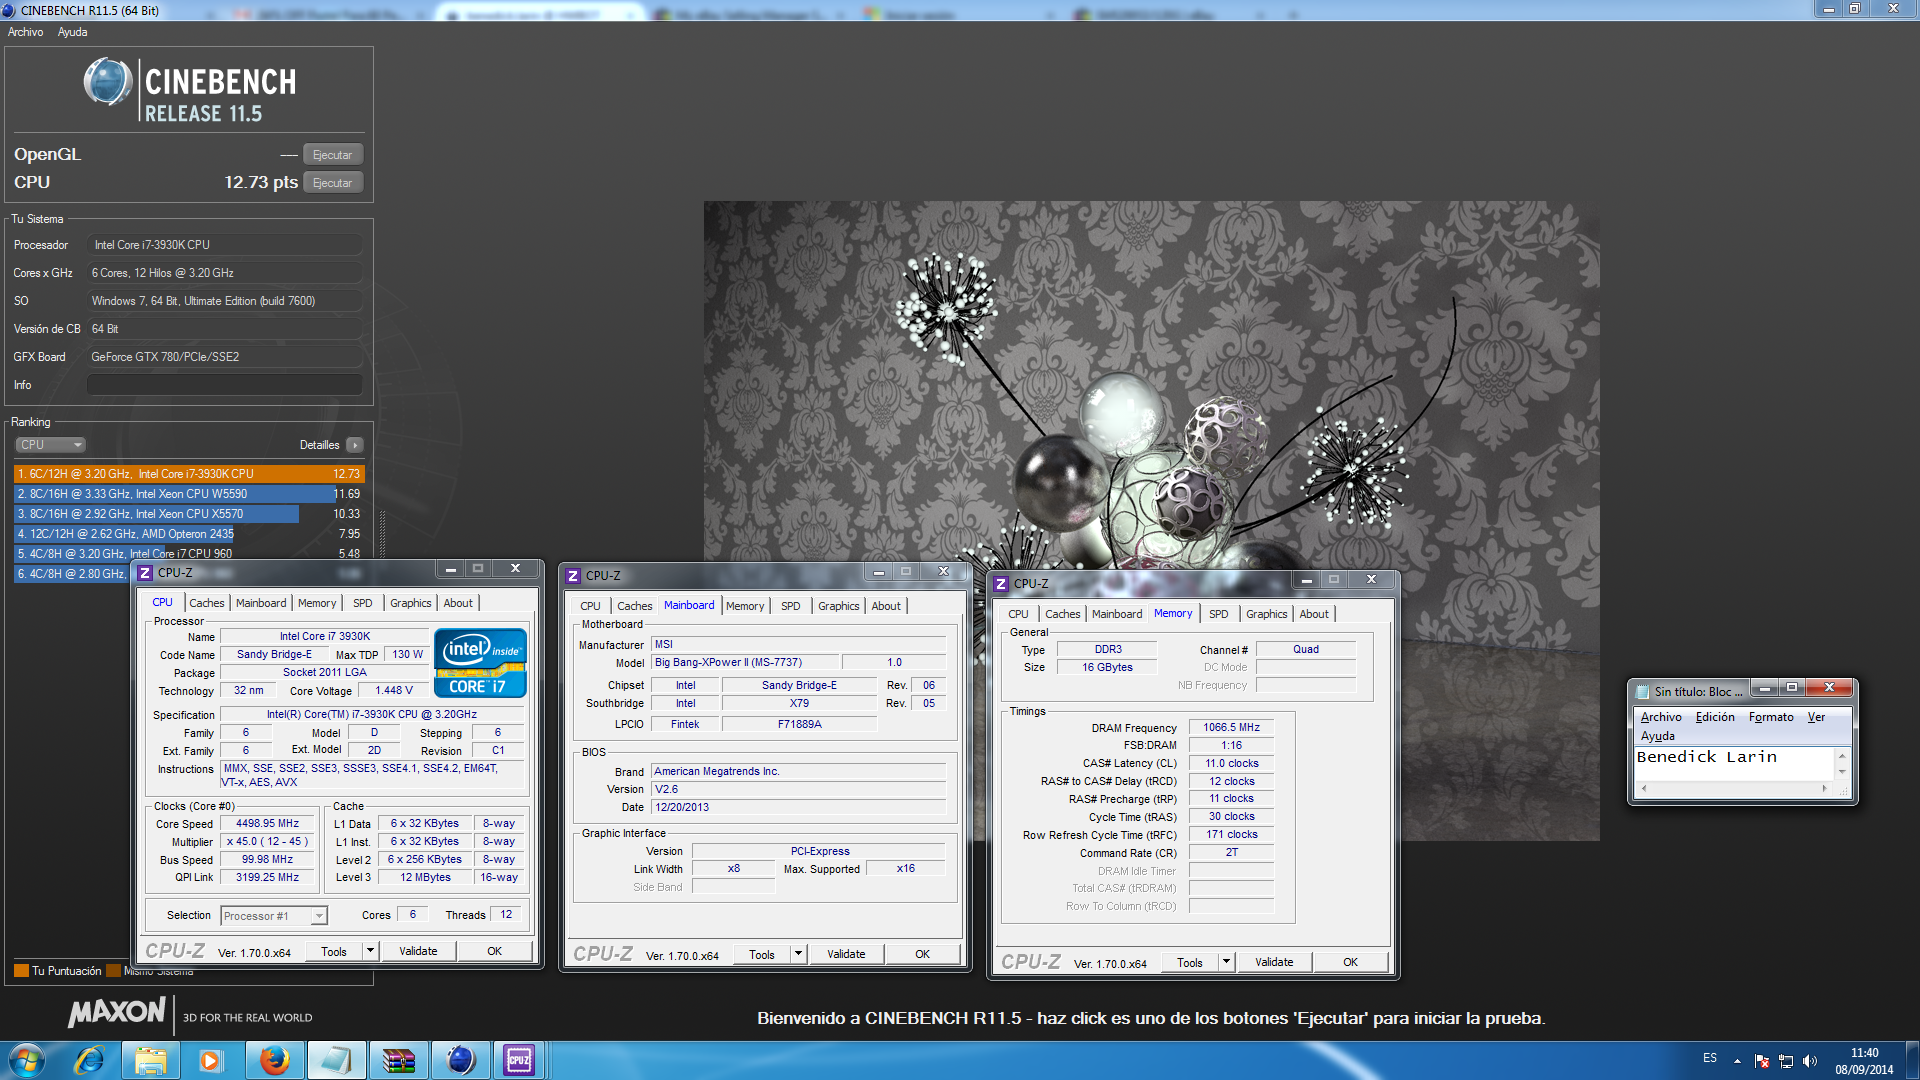
Task: Open About tab in Memory CPU-Z window
Action: tap(1314, 614)
